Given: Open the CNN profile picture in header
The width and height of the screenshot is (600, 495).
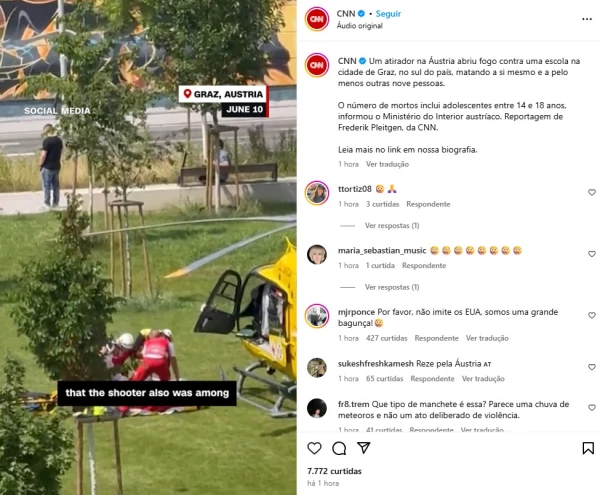Looking at the screenshot, I should click(317, 19).
